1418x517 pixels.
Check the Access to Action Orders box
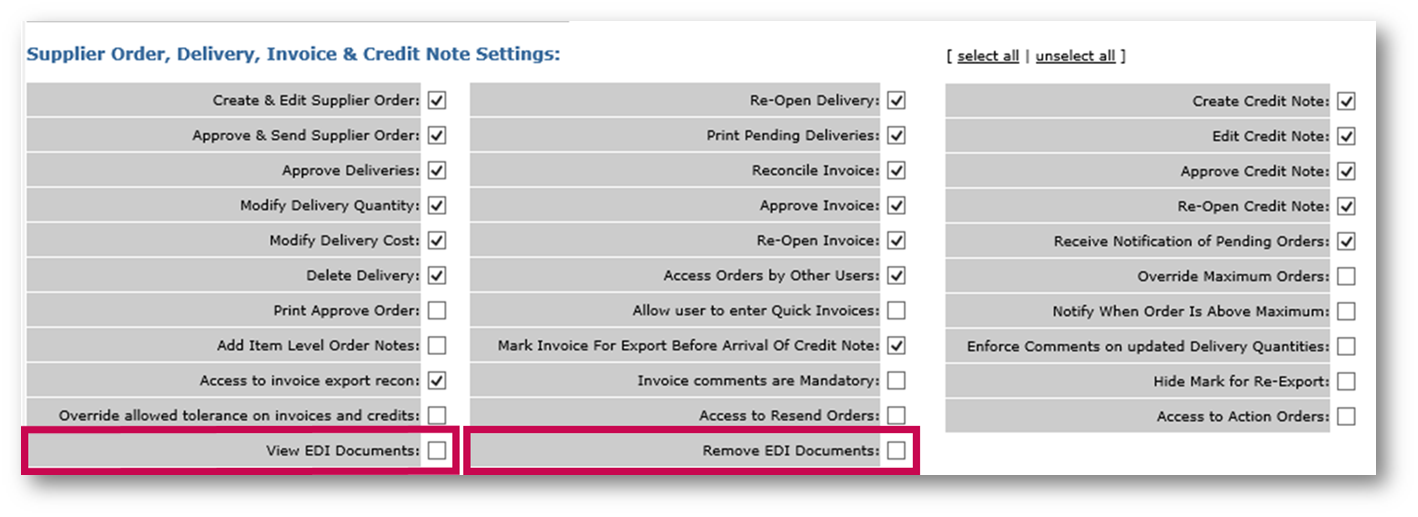pyautogui.click(x=1346, y=416)
